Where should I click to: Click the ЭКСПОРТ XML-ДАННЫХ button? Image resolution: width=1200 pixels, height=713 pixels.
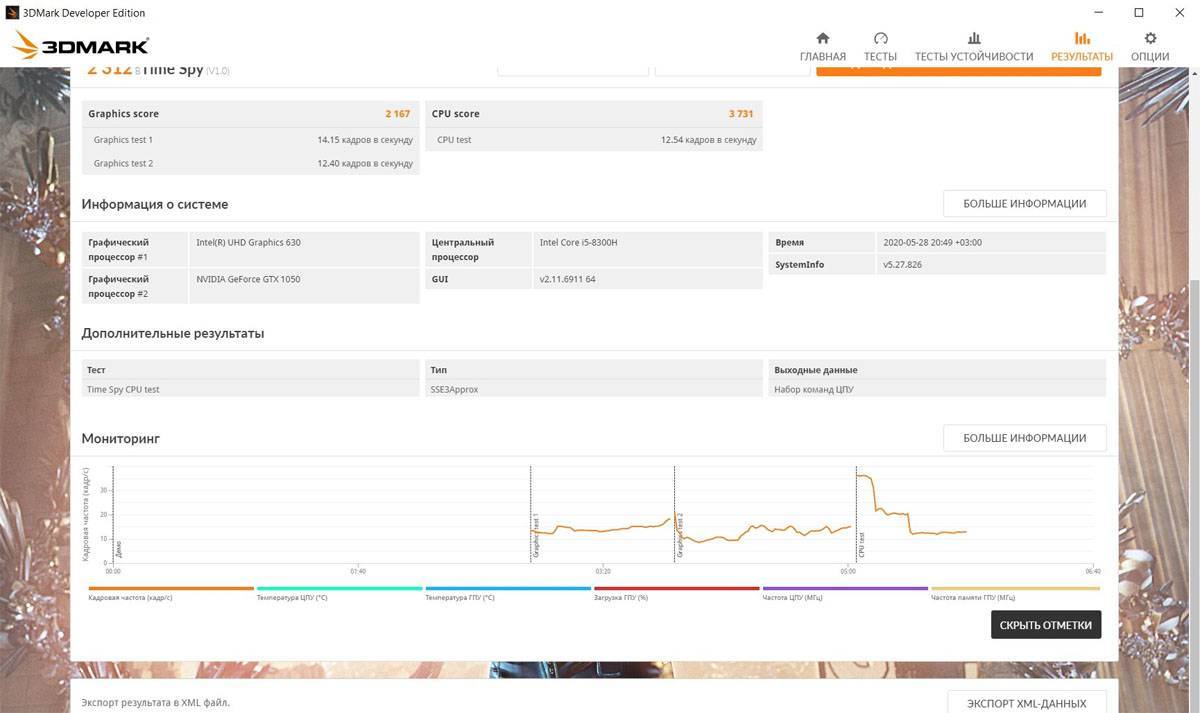click(x=1026, y=703)
